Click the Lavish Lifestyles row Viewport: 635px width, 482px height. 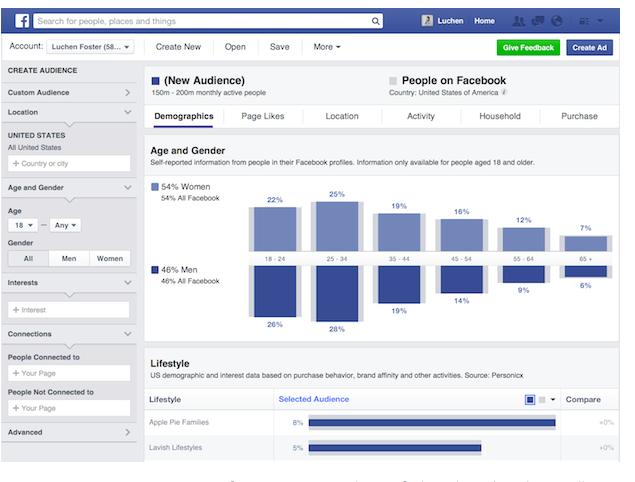pyautogui.click(x=381, y=448)
